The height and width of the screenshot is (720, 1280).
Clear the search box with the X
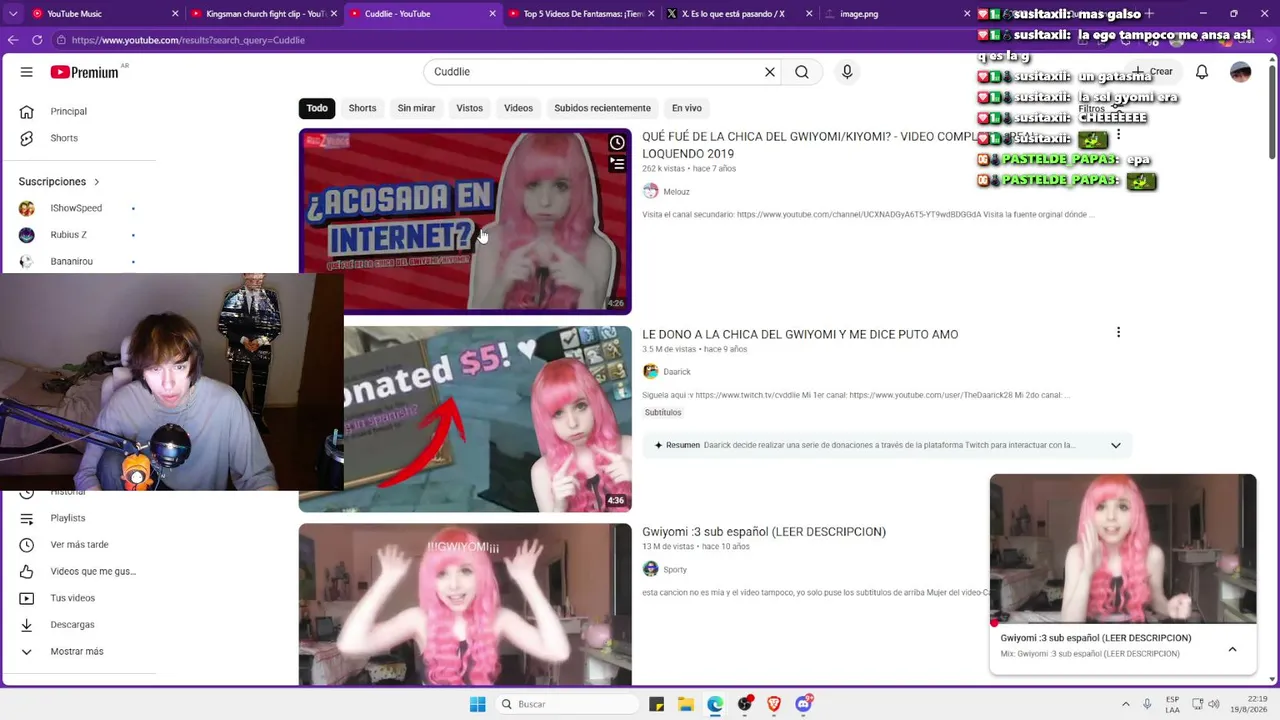pyautogui.click(x=770, y=72)
